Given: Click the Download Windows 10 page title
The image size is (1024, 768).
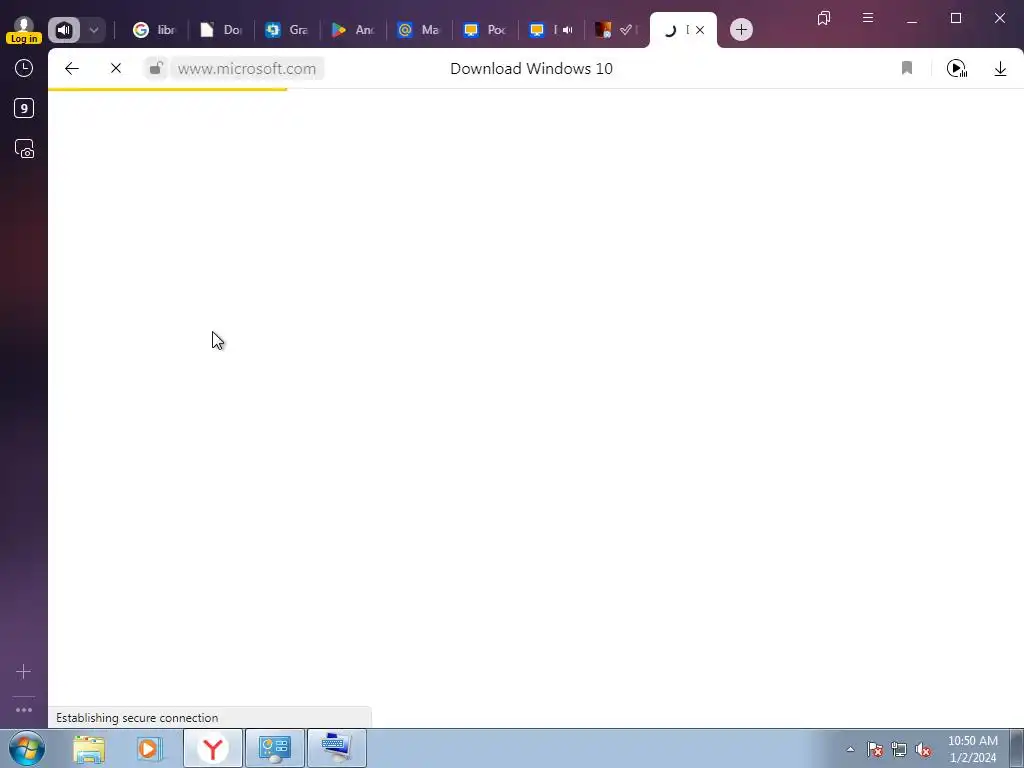Looking at the screenshot, I should point(532,69).
